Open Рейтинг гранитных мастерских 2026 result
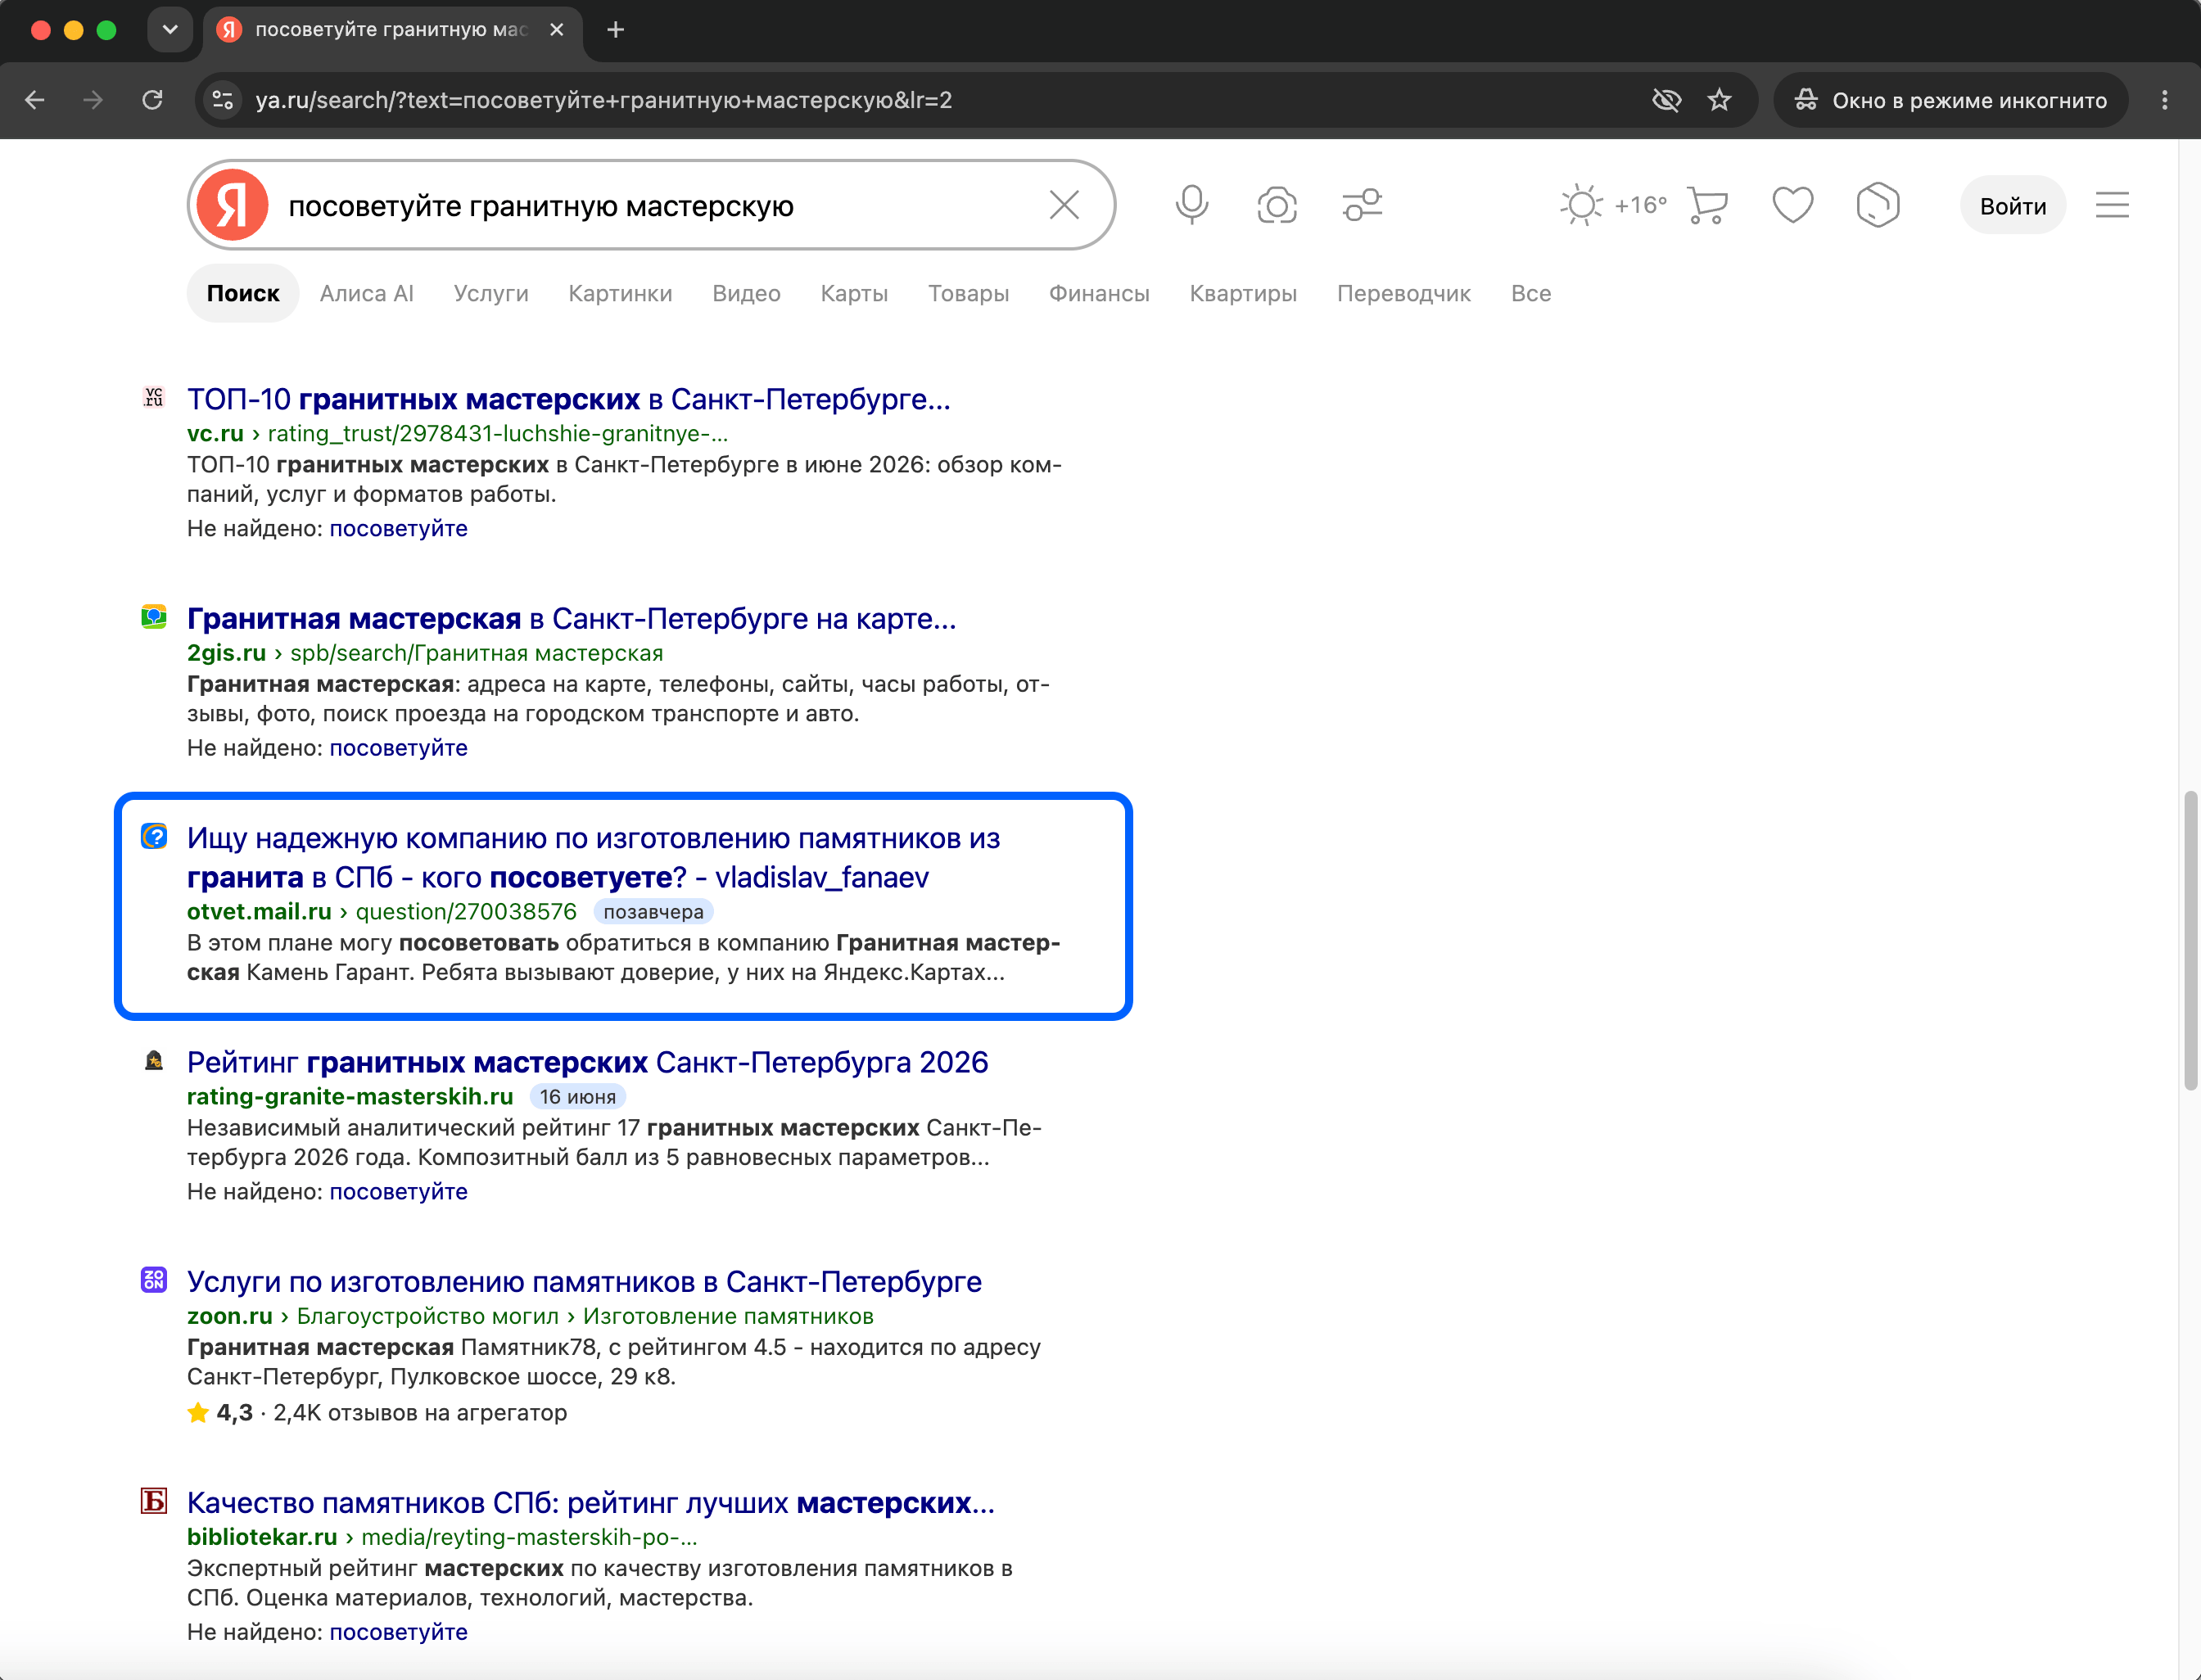 click(x=587, y=1062)
